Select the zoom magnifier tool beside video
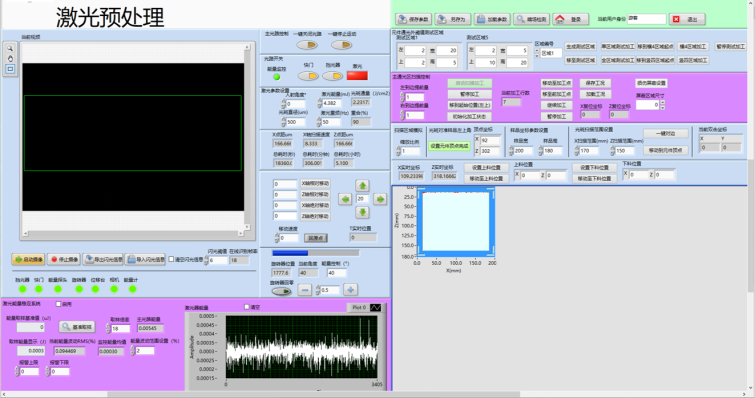 coord(10,48)
